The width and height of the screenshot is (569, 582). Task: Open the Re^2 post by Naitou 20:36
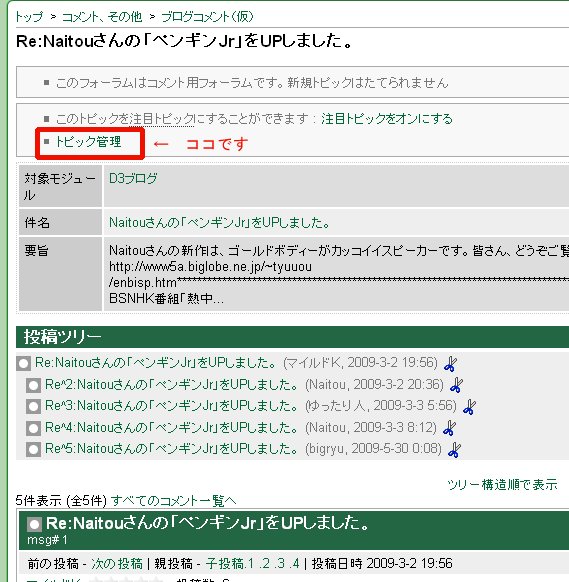pos(171,384)
